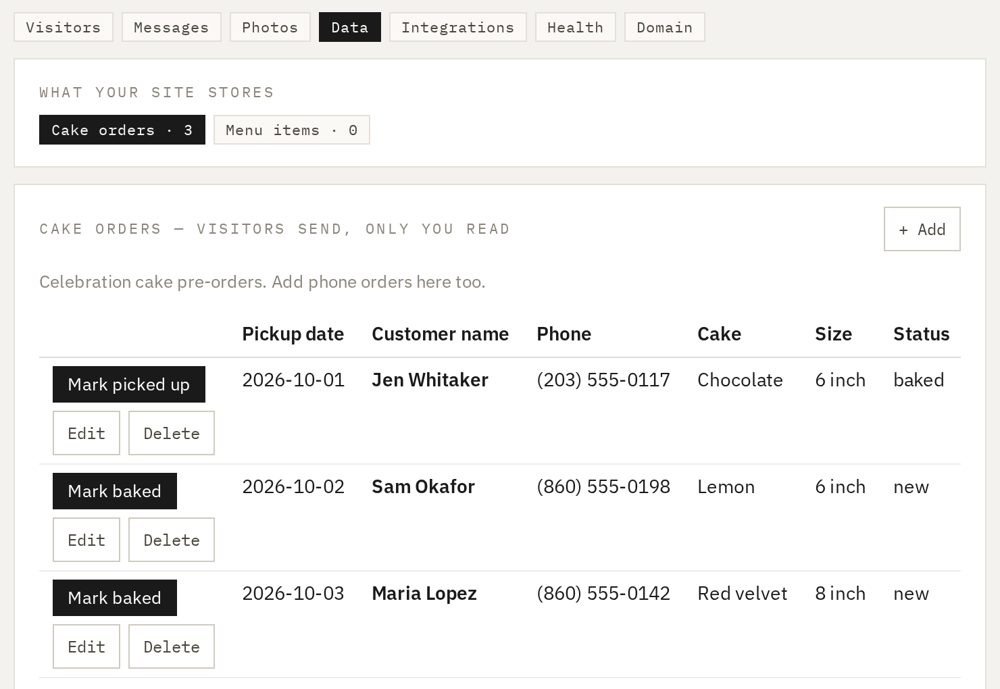Go to the Photos tab
The width and height of the screenshot is (1000, 689).
[270, 27]
